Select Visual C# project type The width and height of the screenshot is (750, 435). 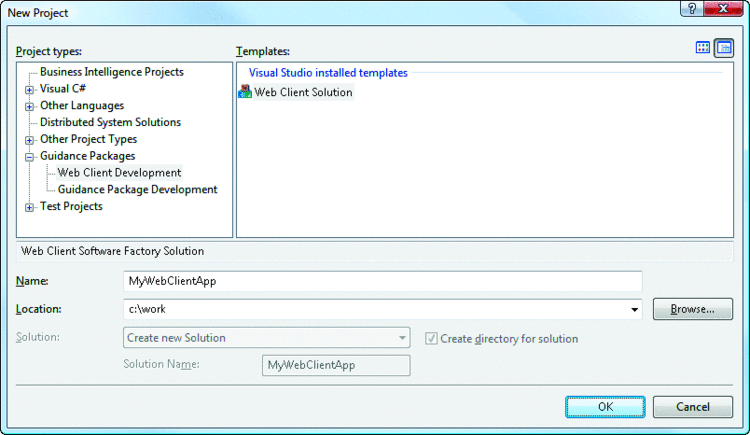pos(63,89)
